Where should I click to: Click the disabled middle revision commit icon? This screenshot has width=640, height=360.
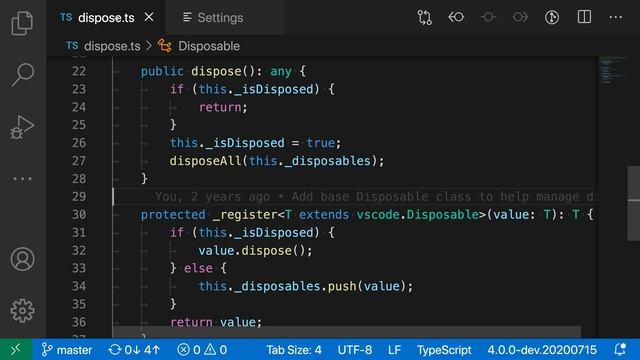coord(488,17)
